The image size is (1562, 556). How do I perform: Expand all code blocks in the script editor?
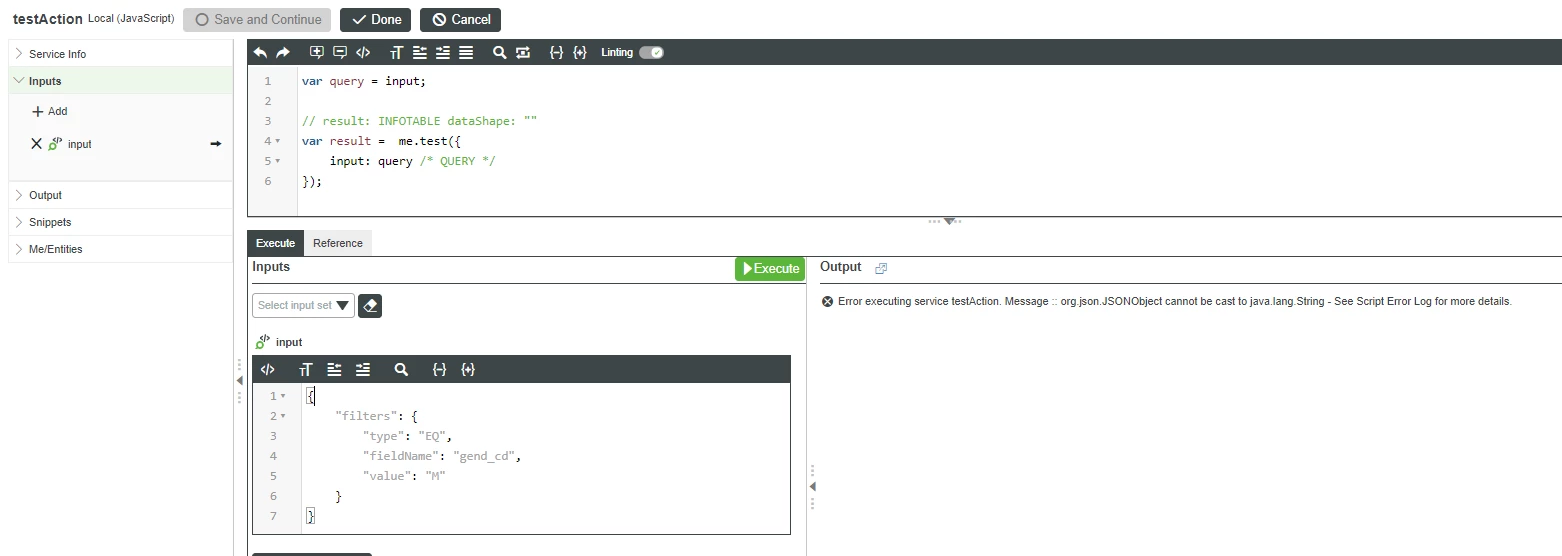[x=580, y=53]
